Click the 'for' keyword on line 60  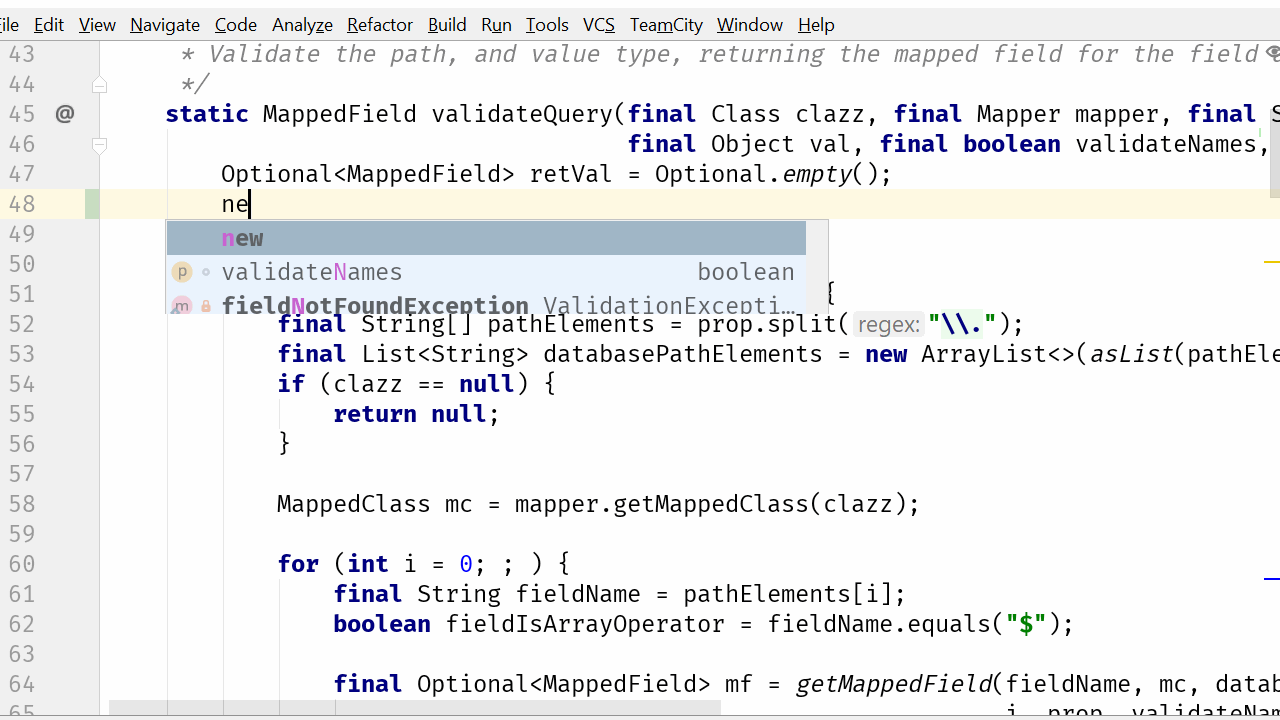tap(298, 564)
